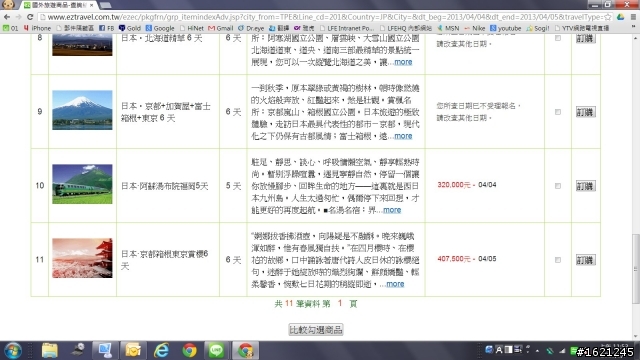Click the page vertical scrollbar thumb
This screenshot has width=640, height=360.
[x=636, y=269]
